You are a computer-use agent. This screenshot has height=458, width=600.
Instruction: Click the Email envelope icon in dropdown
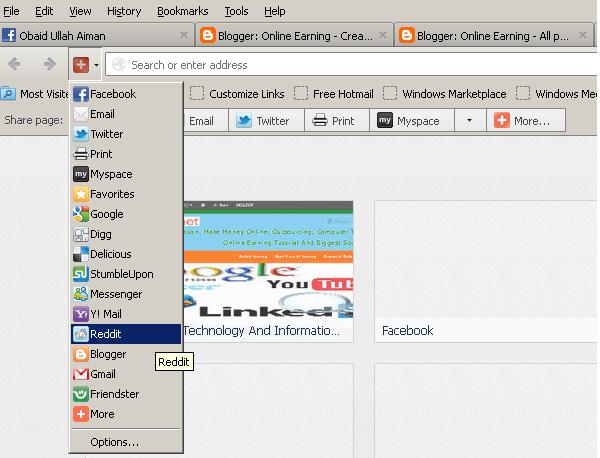tap(81, 114)
